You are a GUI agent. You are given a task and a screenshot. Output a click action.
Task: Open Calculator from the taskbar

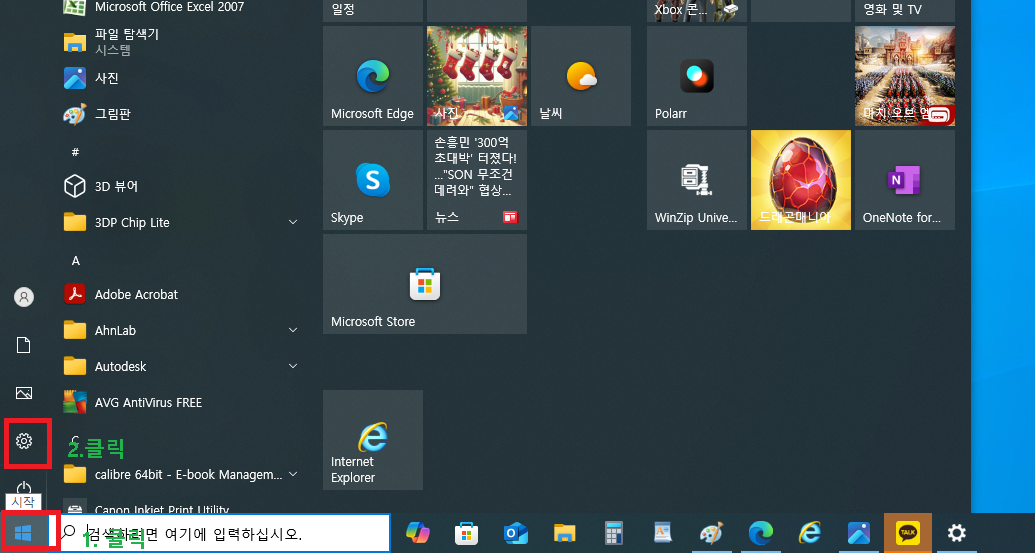(613, 533)
